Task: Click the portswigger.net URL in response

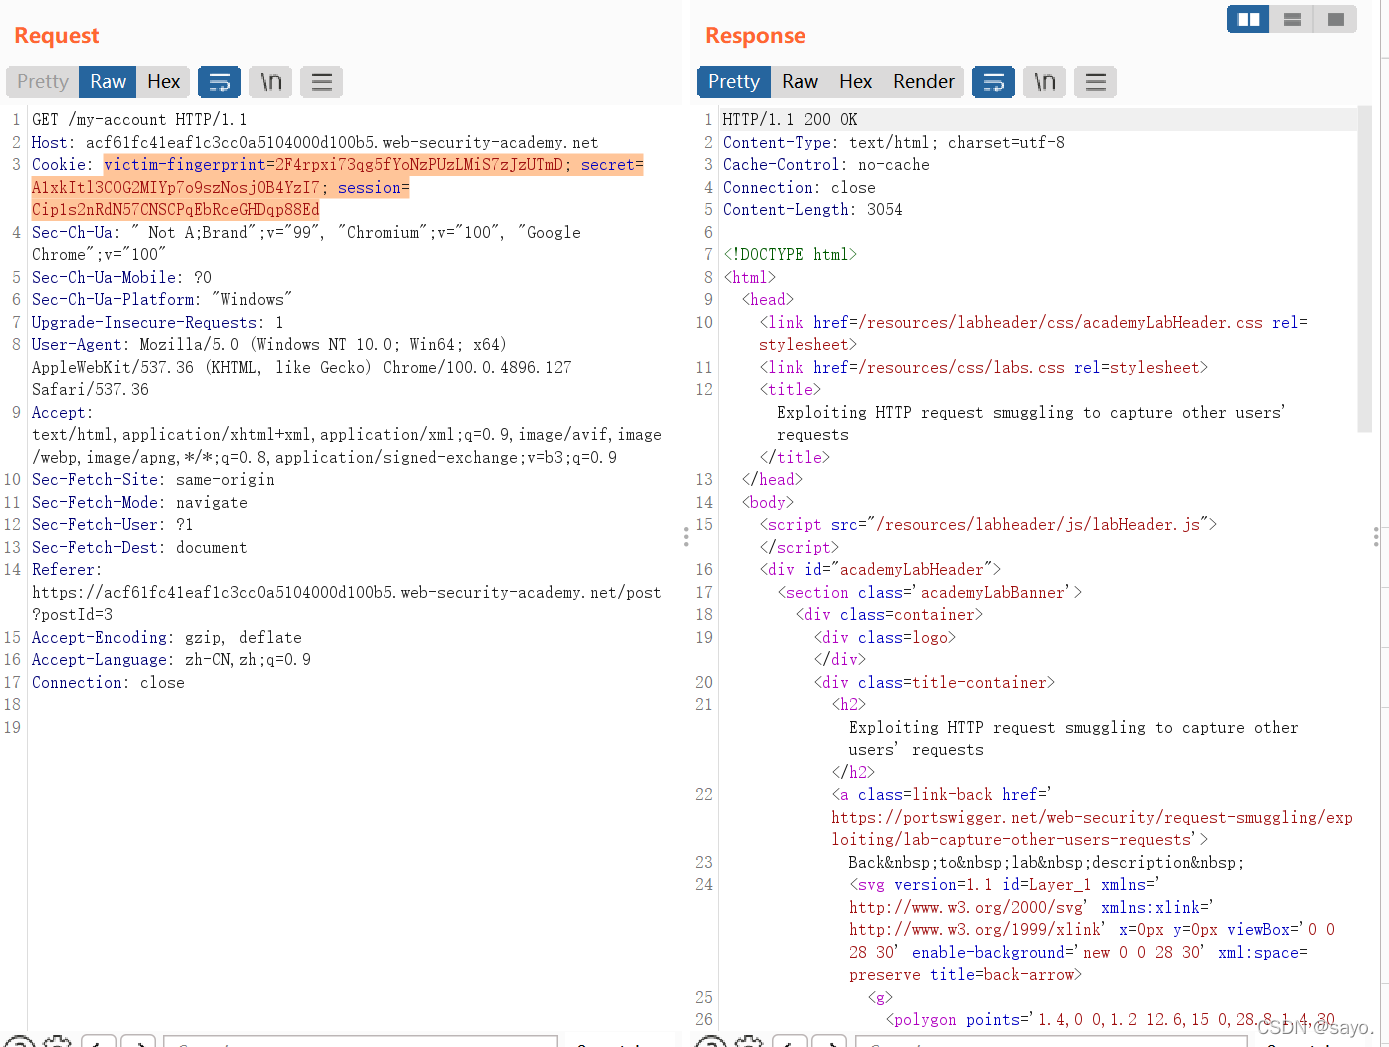Action: click(1092, 829)
